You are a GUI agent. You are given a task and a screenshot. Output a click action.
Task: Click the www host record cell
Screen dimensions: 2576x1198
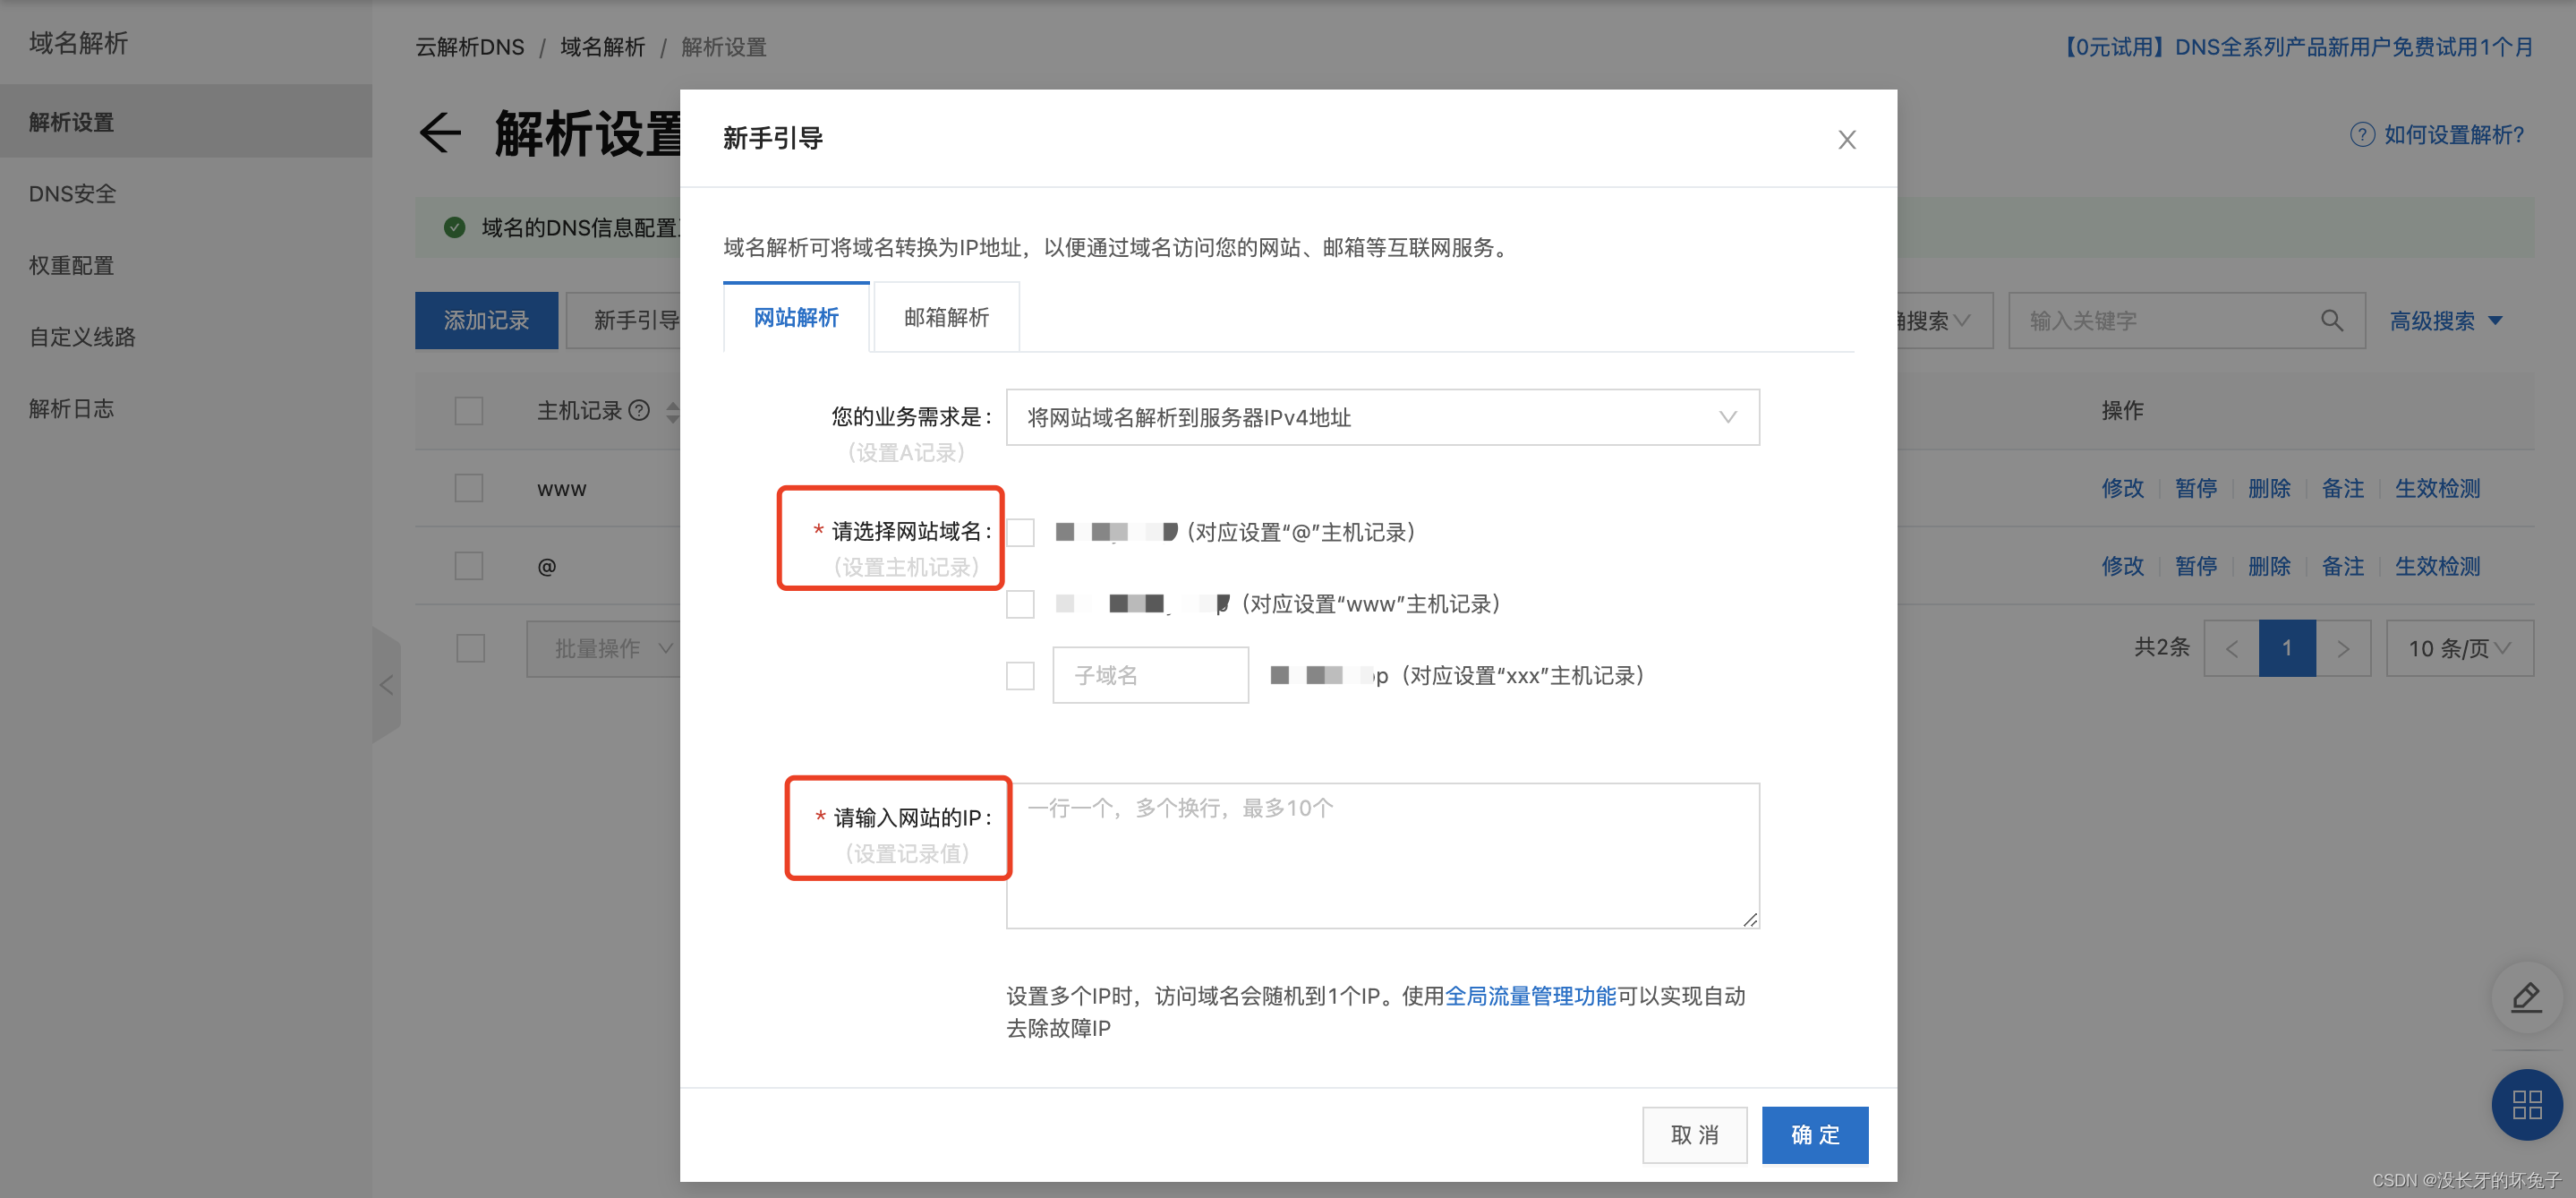pyautogui.click(x=562, y=489)
